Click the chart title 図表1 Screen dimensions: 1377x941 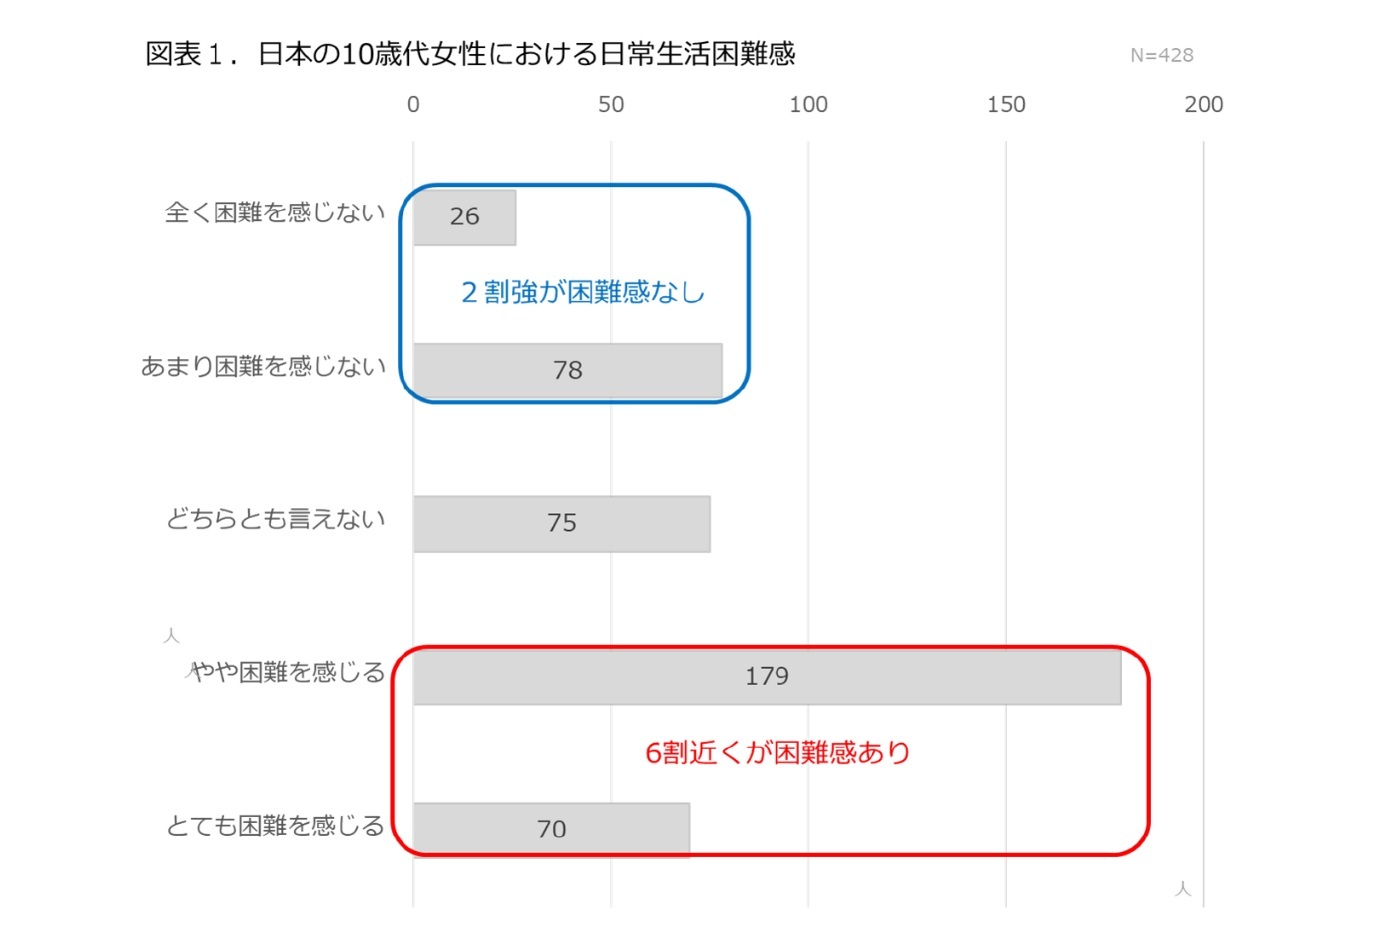470,54
